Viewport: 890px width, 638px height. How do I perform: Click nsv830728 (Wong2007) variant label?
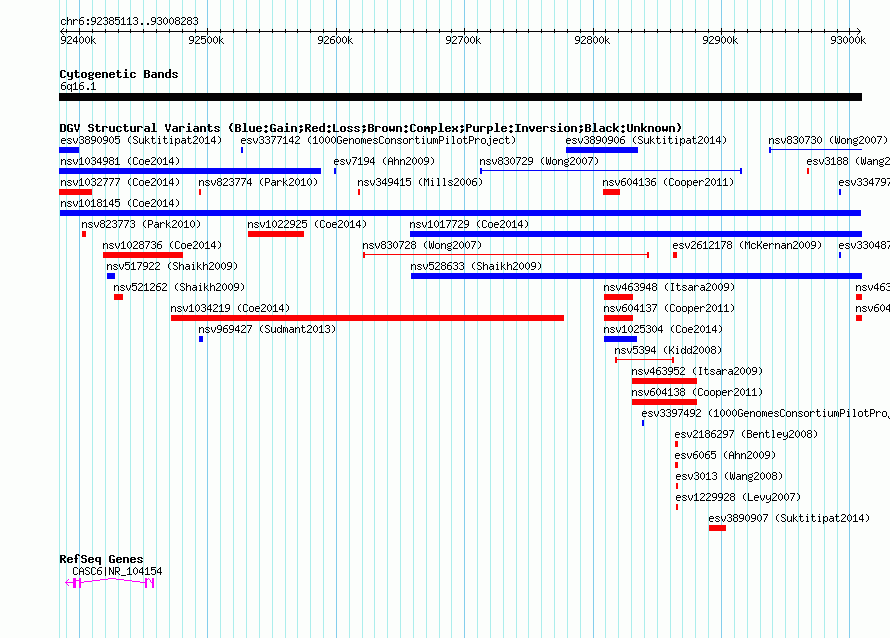[422, 245]
